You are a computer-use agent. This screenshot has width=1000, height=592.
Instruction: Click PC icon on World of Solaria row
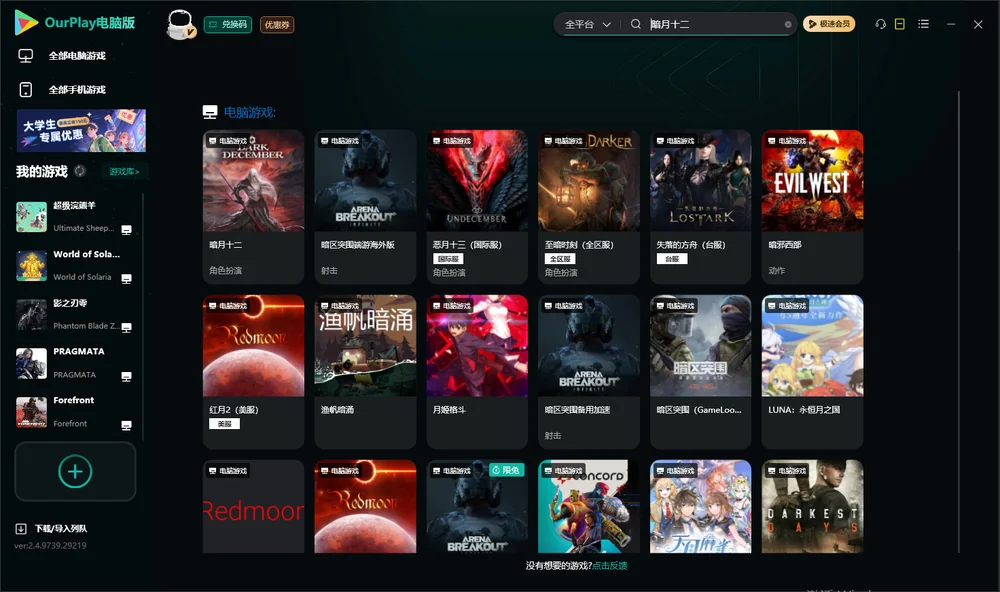[126, 279]
